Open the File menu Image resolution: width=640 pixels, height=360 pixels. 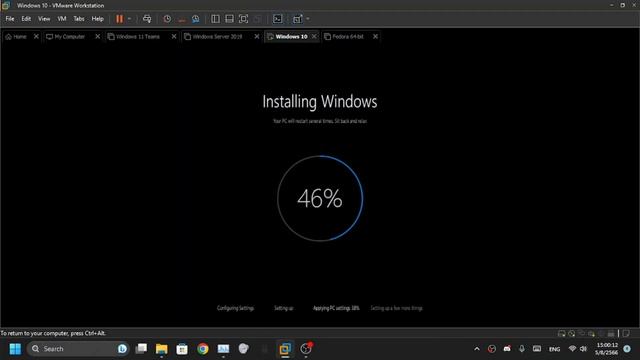click(10, 19)
